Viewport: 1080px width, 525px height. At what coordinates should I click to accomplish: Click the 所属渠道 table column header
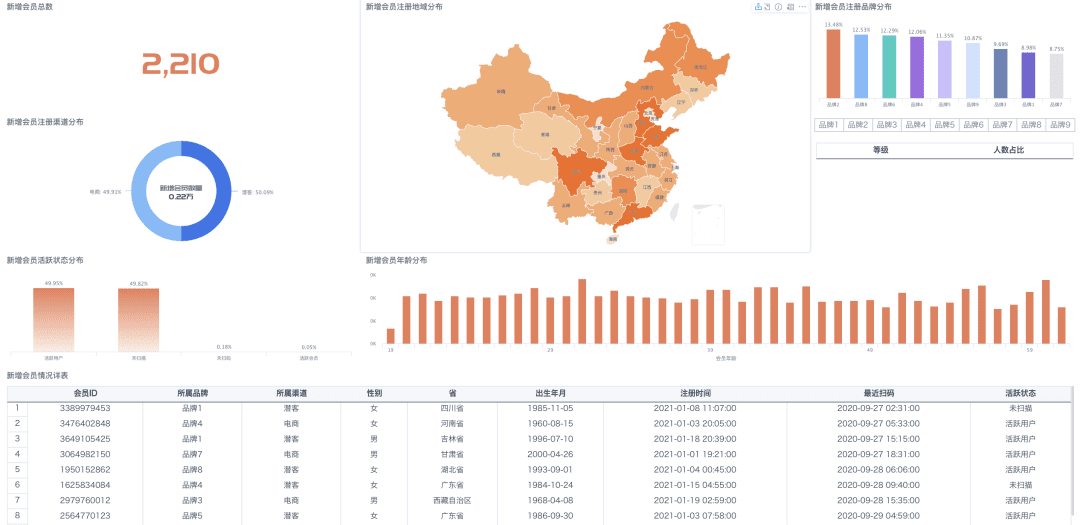tap(291, 393)
